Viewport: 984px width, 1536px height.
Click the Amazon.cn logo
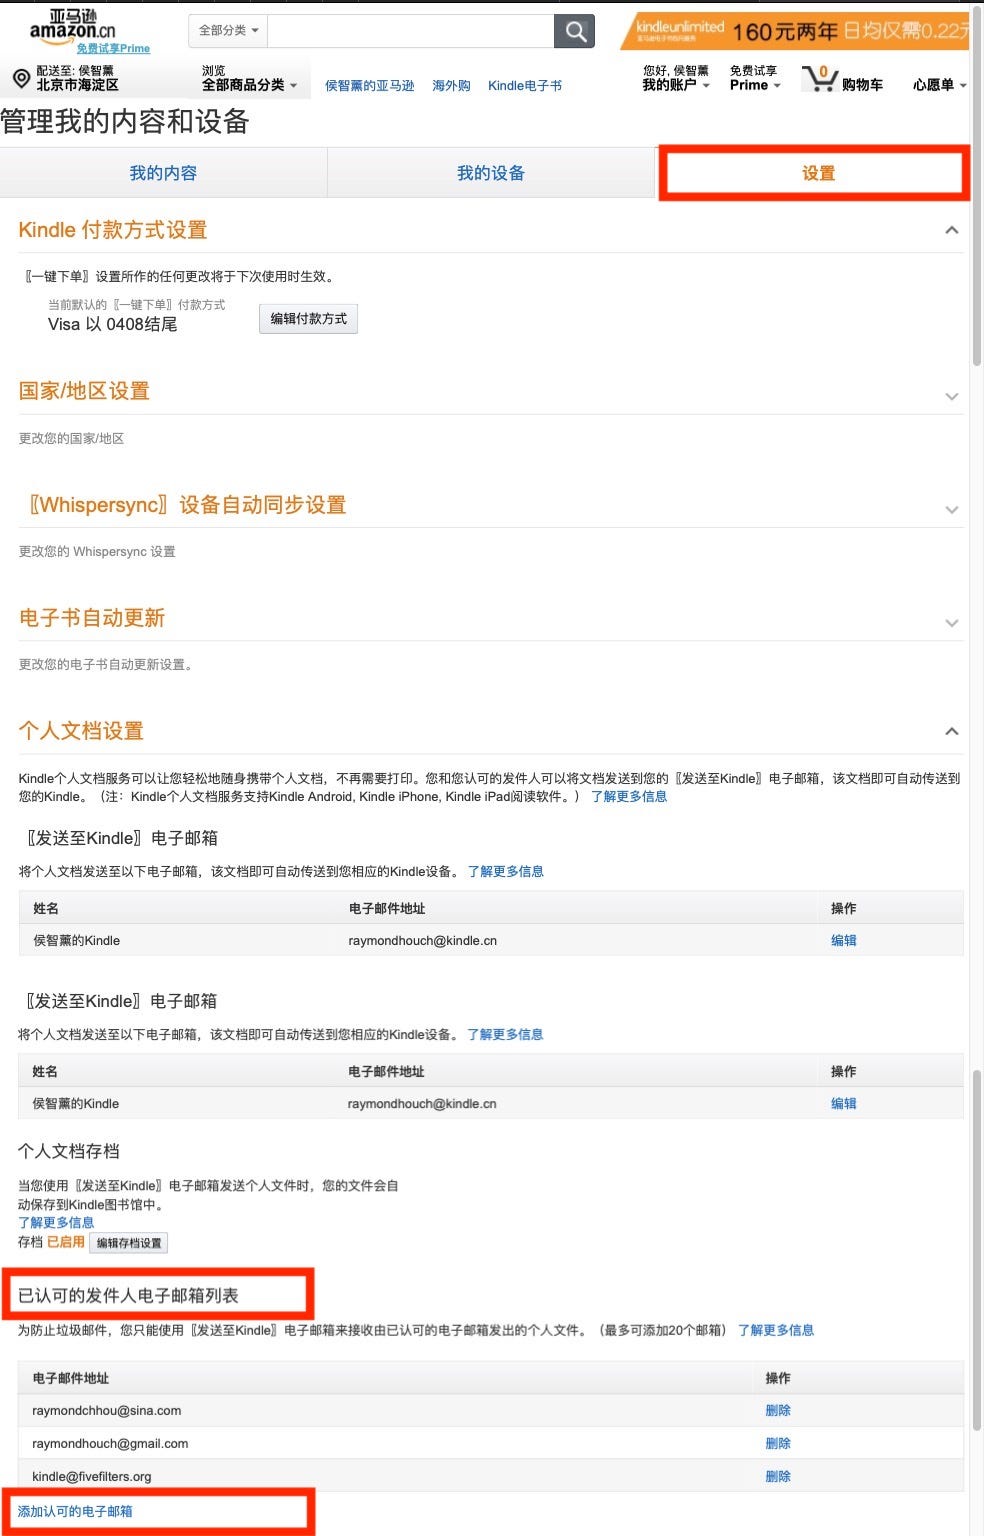click(72, 24)
